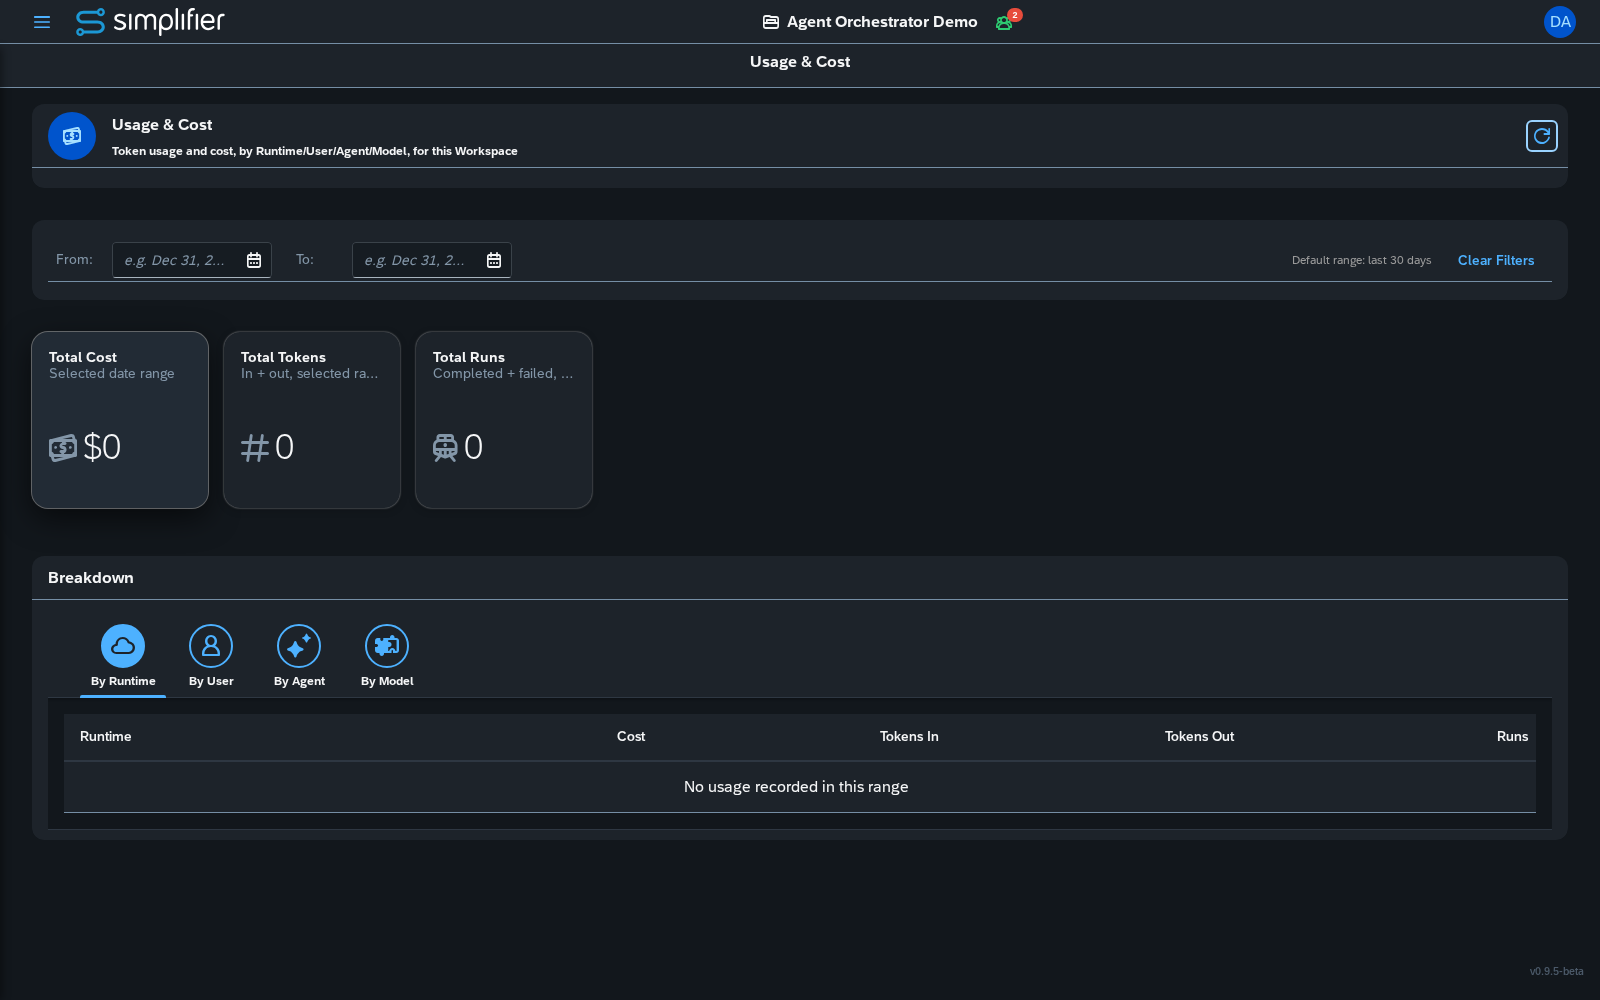Click the hash icon in Total Tokens

pyautogui.click(x=255, y=447)
